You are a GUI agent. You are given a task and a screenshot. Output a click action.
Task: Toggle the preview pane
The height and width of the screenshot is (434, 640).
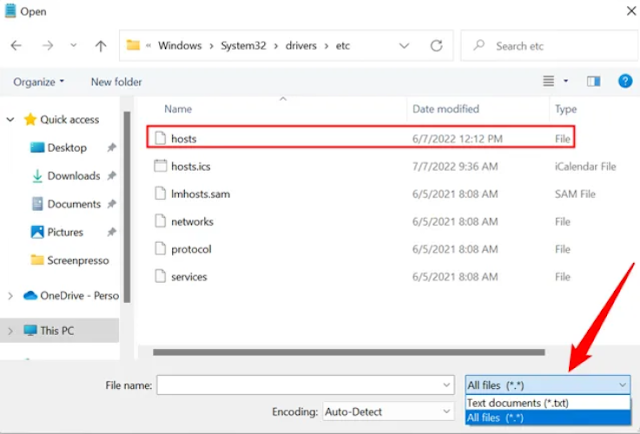click(x=593, y=81)
